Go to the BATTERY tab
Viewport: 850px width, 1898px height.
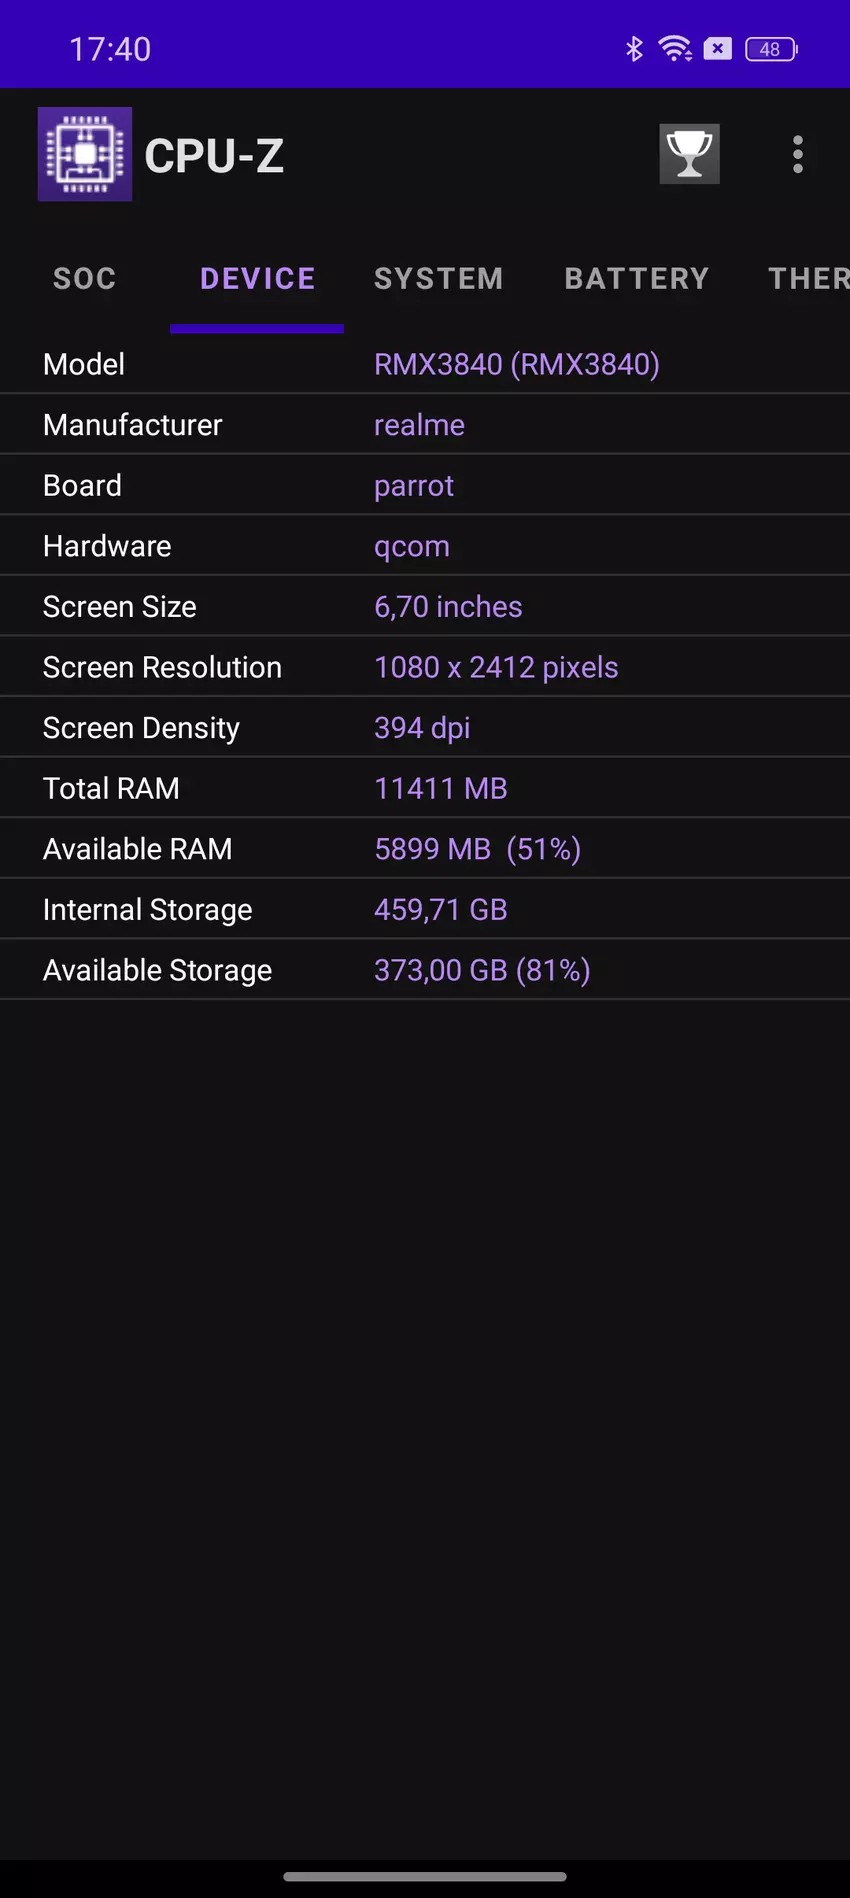(x=637, y=279)
